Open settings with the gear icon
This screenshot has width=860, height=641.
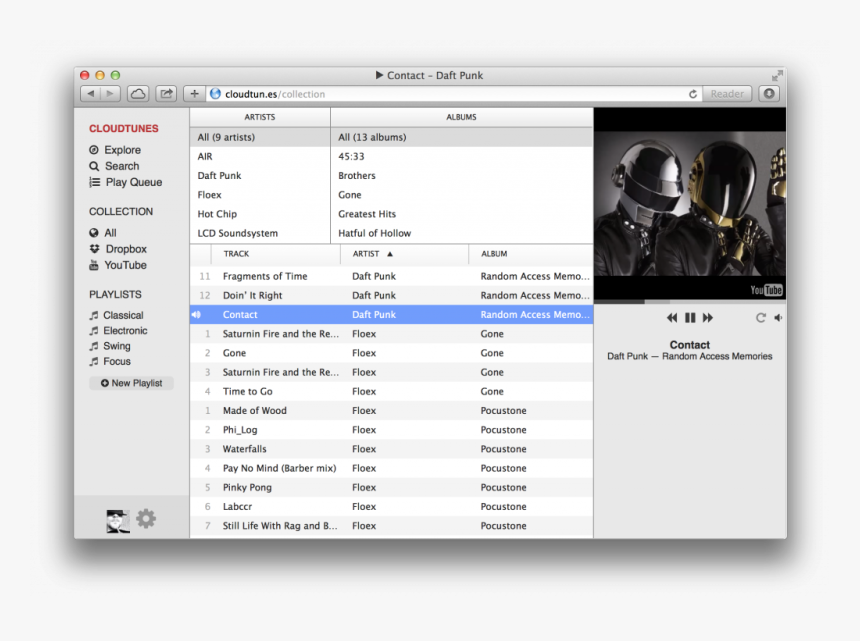(146, 519)
